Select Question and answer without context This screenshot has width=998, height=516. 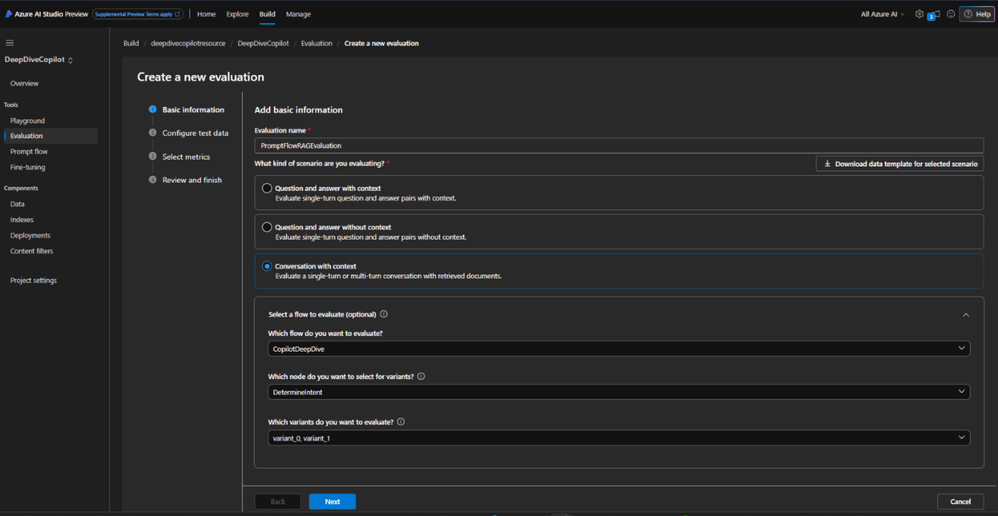click(x=267, y=227)
